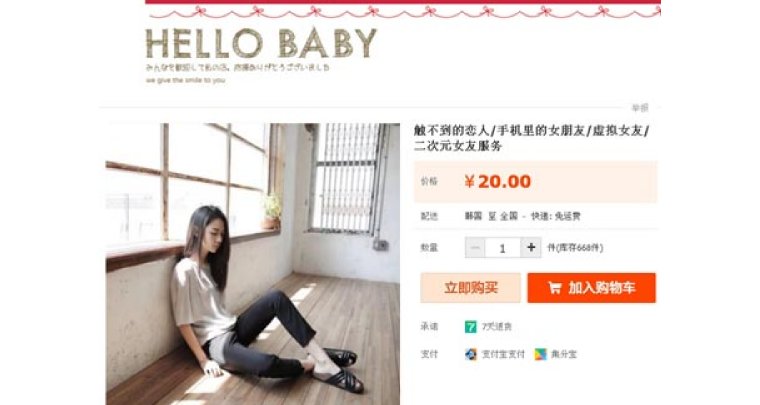The width and height of the screenshot is (760, 405).
Task: Open the 举报 report link
Action: coord(639,108)
